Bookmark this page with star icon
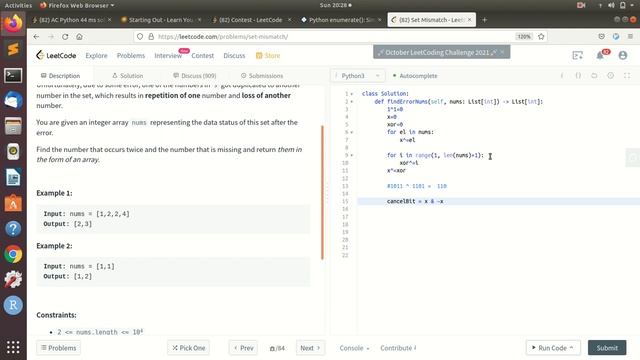This screenshot has width=640, height=360. (541, 37)
